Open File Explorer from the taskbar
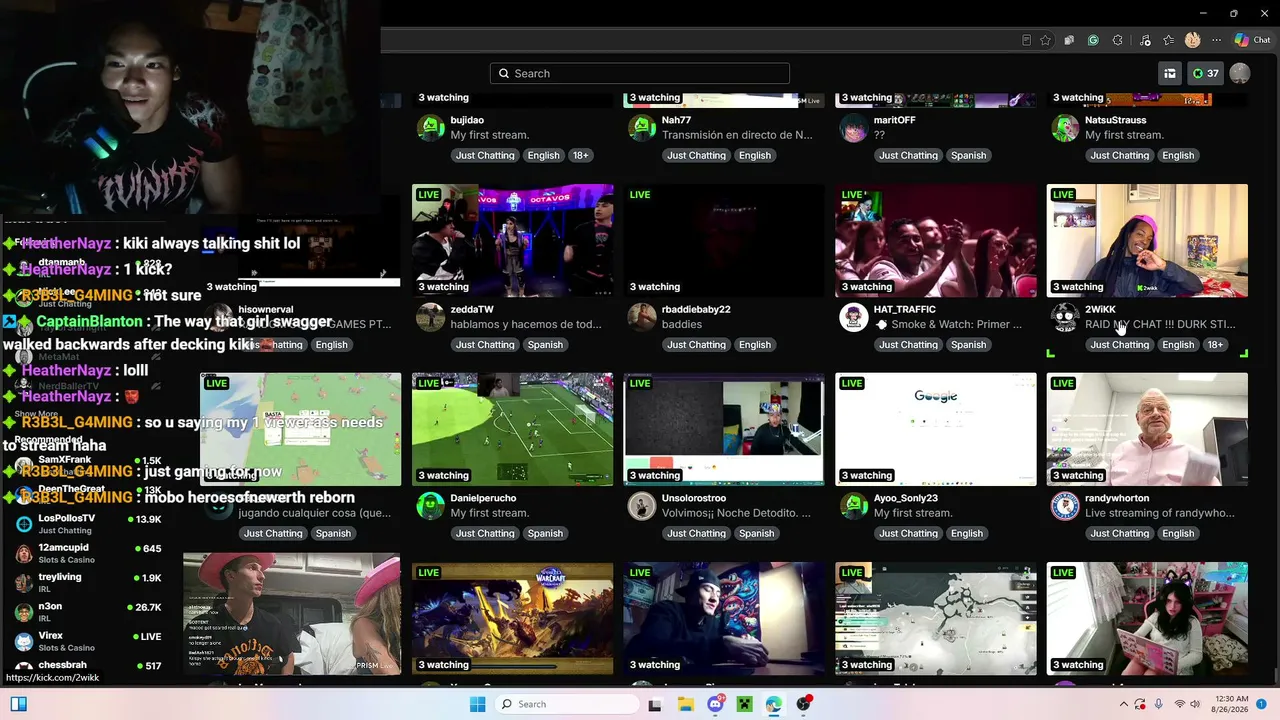Image resolution: width=1280 pixels, height=720 pixels. click(685, 704)
